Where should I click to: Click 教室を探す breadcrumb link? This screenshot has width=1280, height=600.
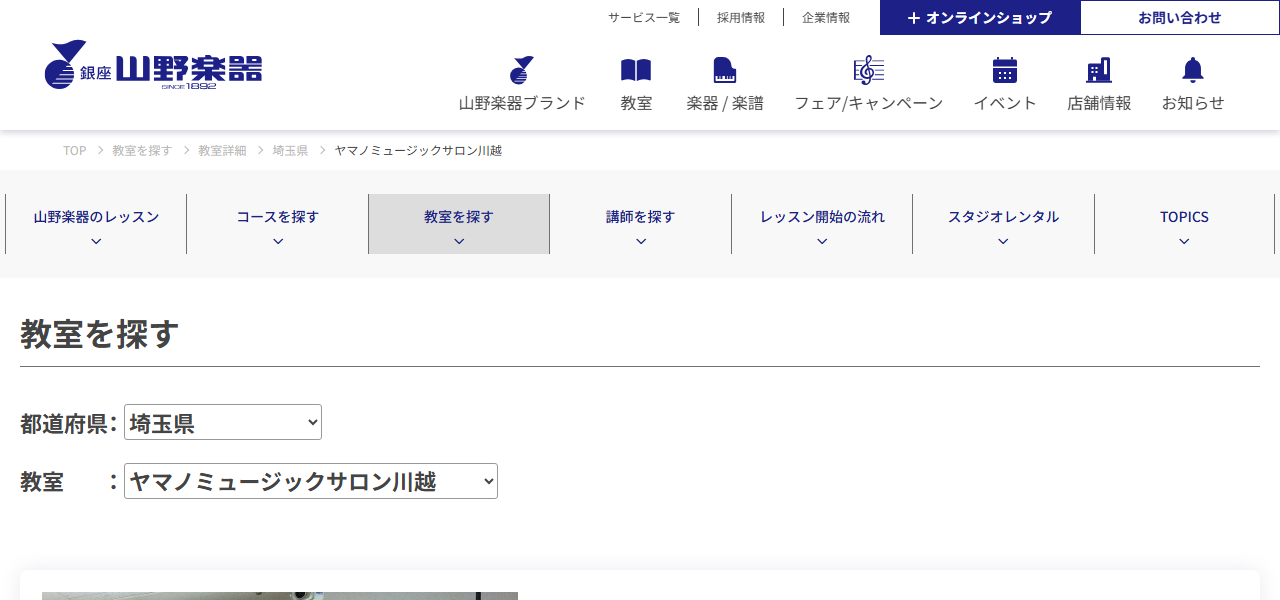142,150
